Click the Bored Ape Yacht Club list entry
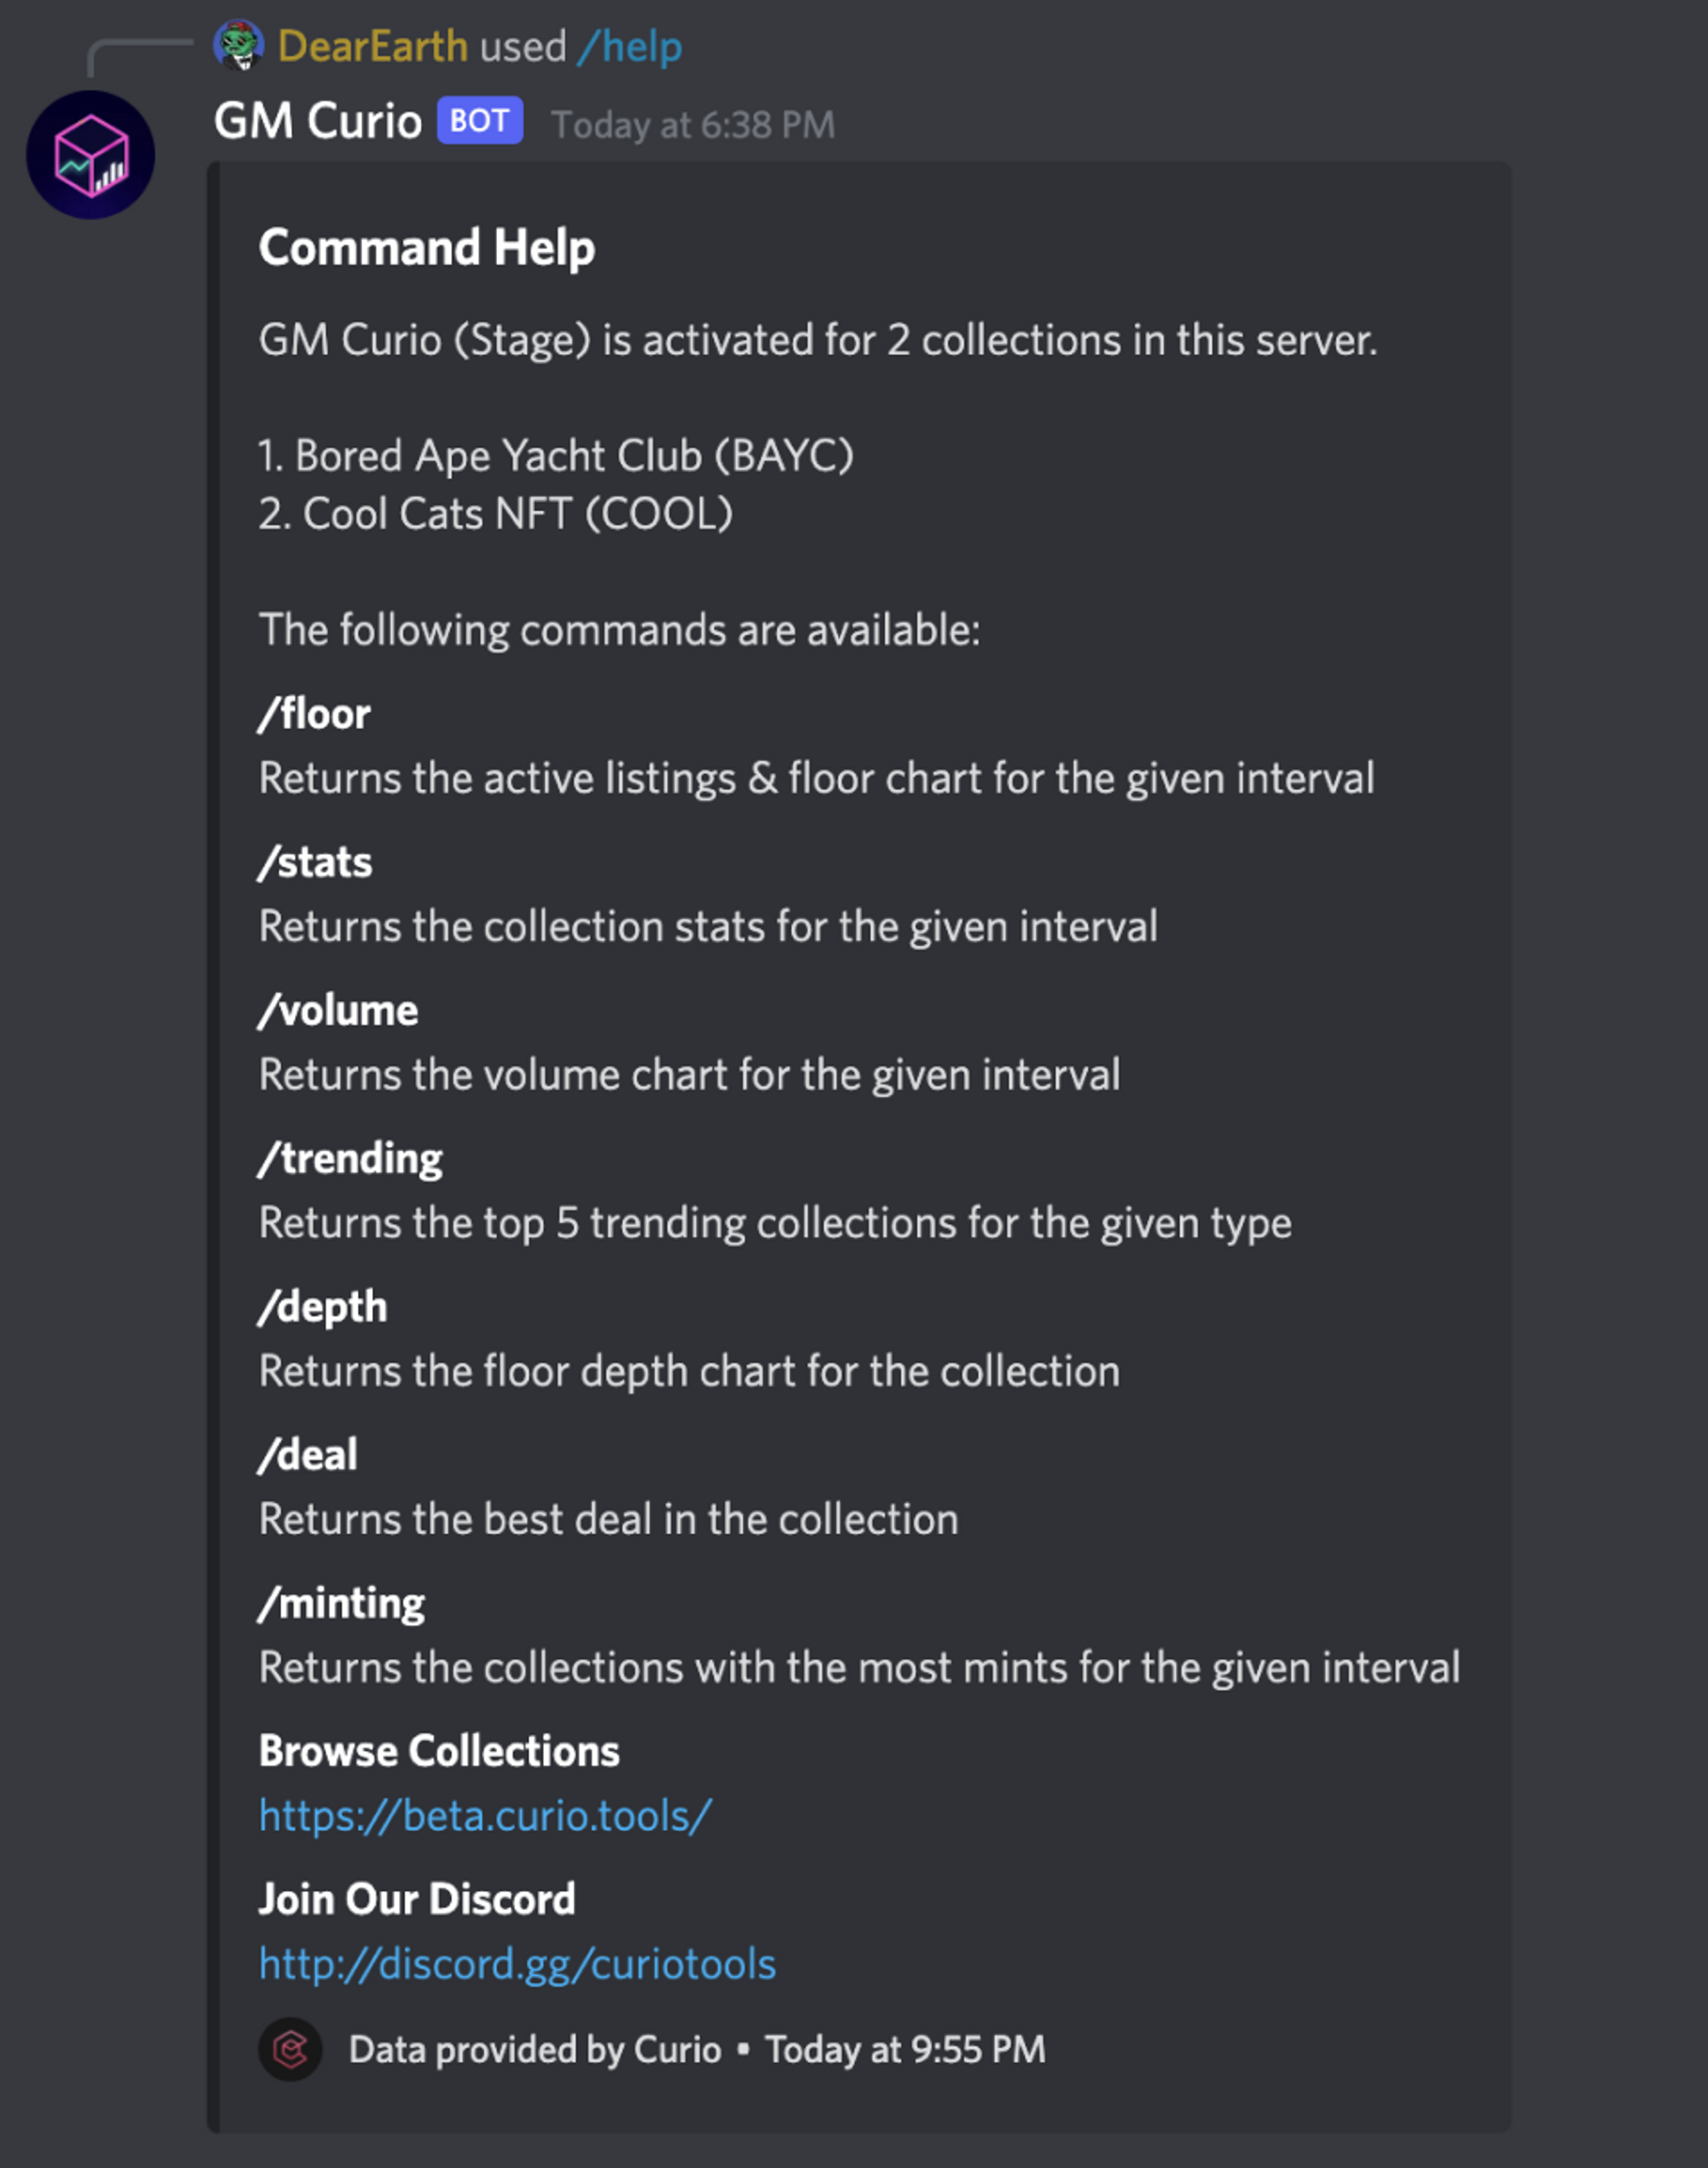 click(556, 456)
